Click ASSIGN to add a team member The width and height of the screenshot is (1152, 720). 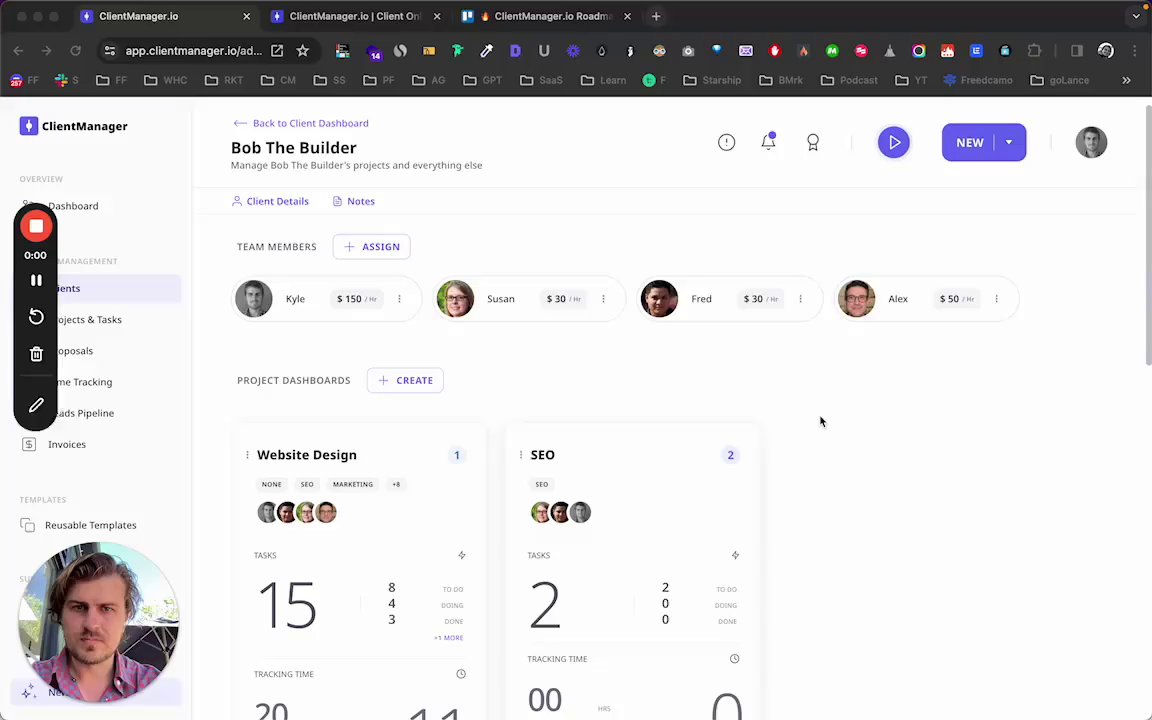(x=372, y=247)
